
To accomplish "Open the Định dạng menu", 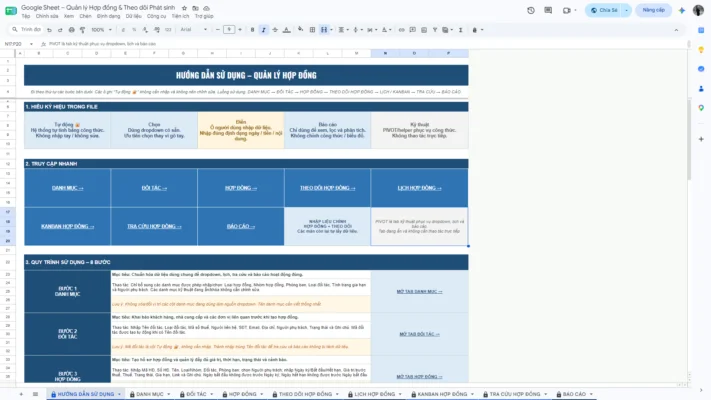I will click(108, 16).
